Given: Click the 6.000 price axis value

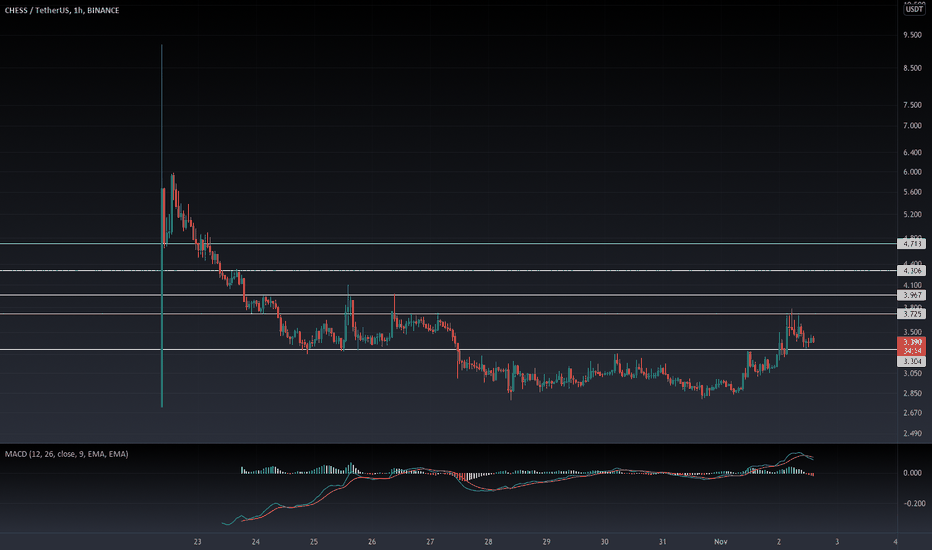Looking at the screenshot, I should pyautogui.click(x=912, y=172).
